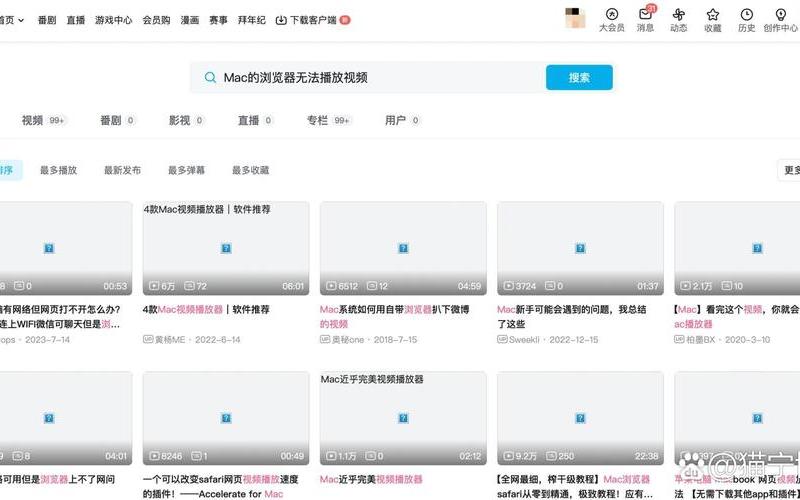Click the download icon beside 下载客户端

click(281, 20)
